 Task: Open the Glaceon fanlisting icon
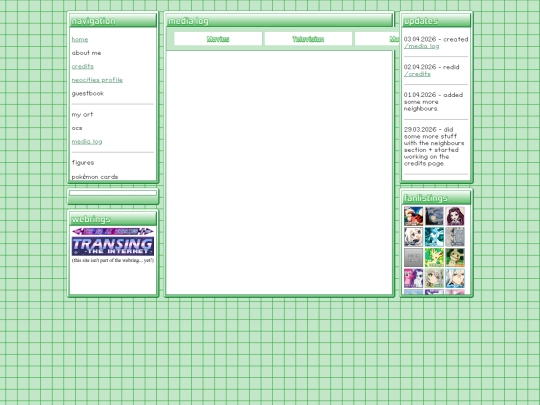coord(434,237)
